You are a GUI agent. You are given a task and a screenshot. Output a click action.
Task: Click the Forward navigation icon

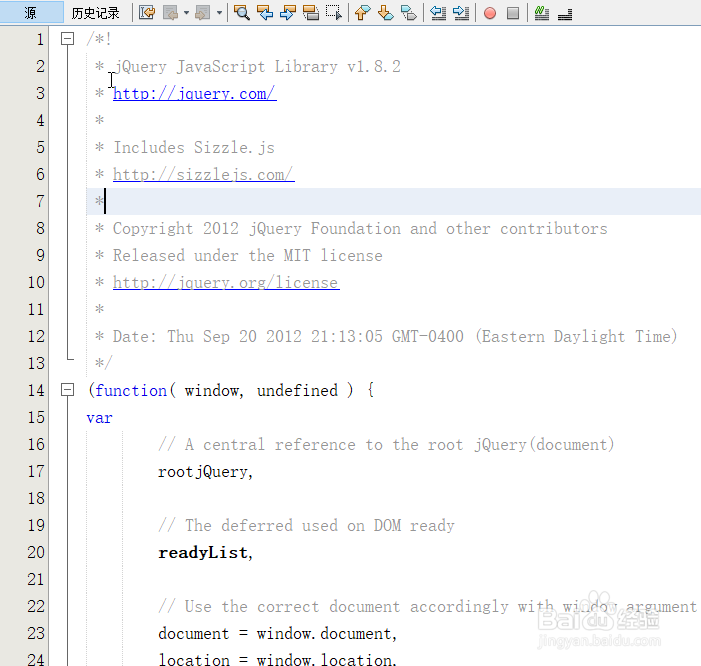click(203, 13)
